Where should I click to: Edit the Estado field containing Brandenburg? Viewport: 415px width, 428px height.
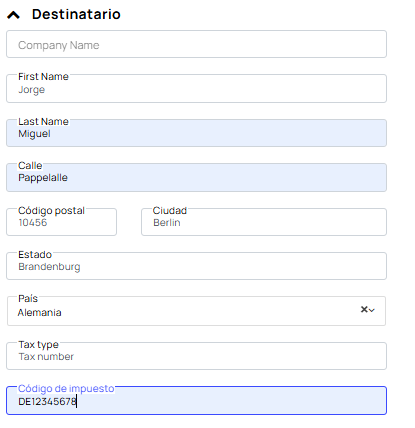196,266
